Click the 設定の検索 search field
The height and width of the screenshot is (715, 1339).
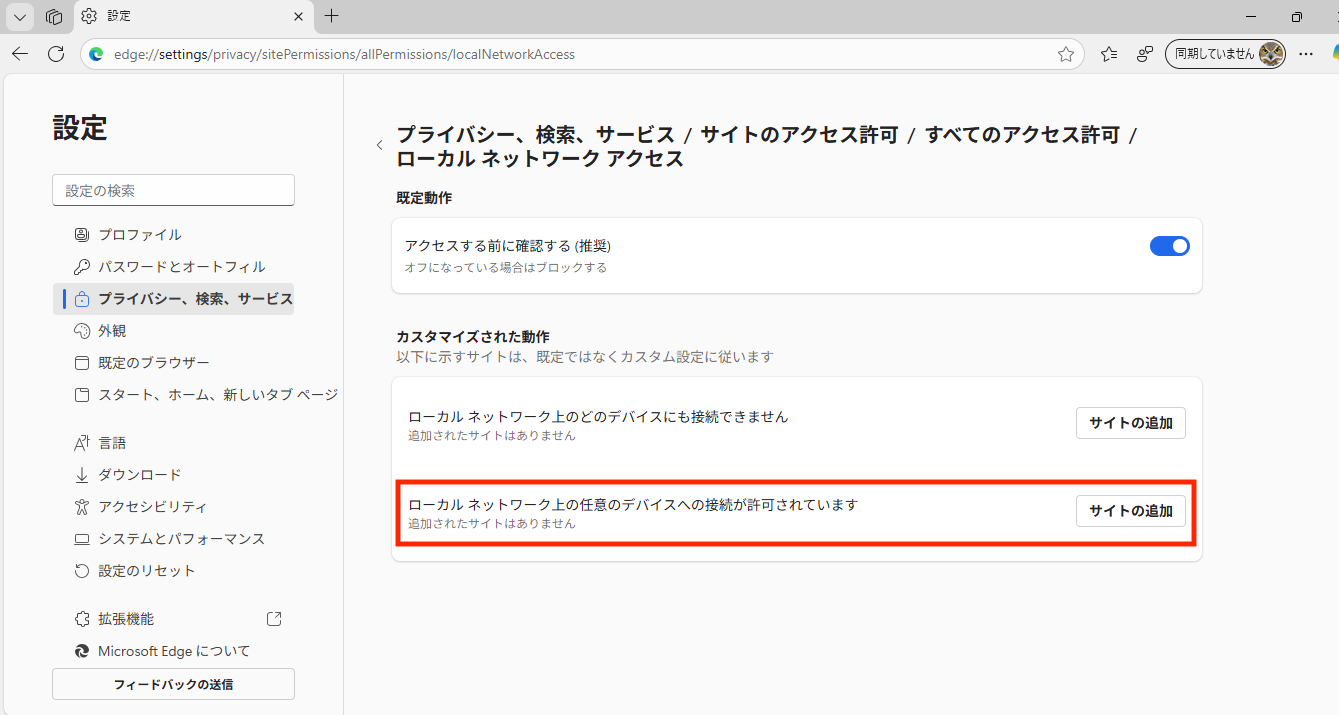point(173,190)
